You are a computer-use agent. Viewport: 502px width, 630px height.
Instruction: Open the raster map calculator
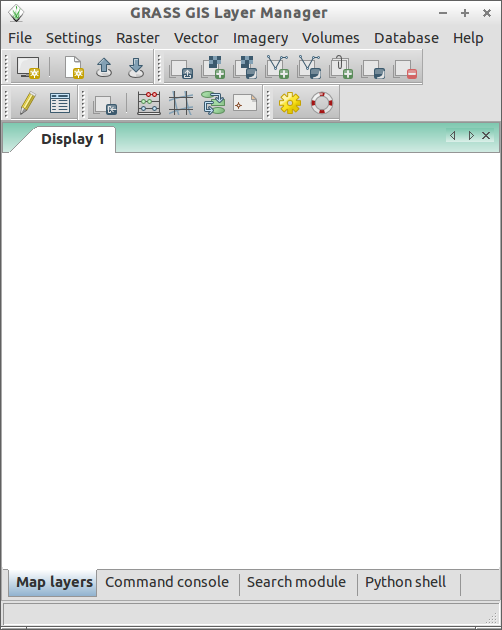149,103
